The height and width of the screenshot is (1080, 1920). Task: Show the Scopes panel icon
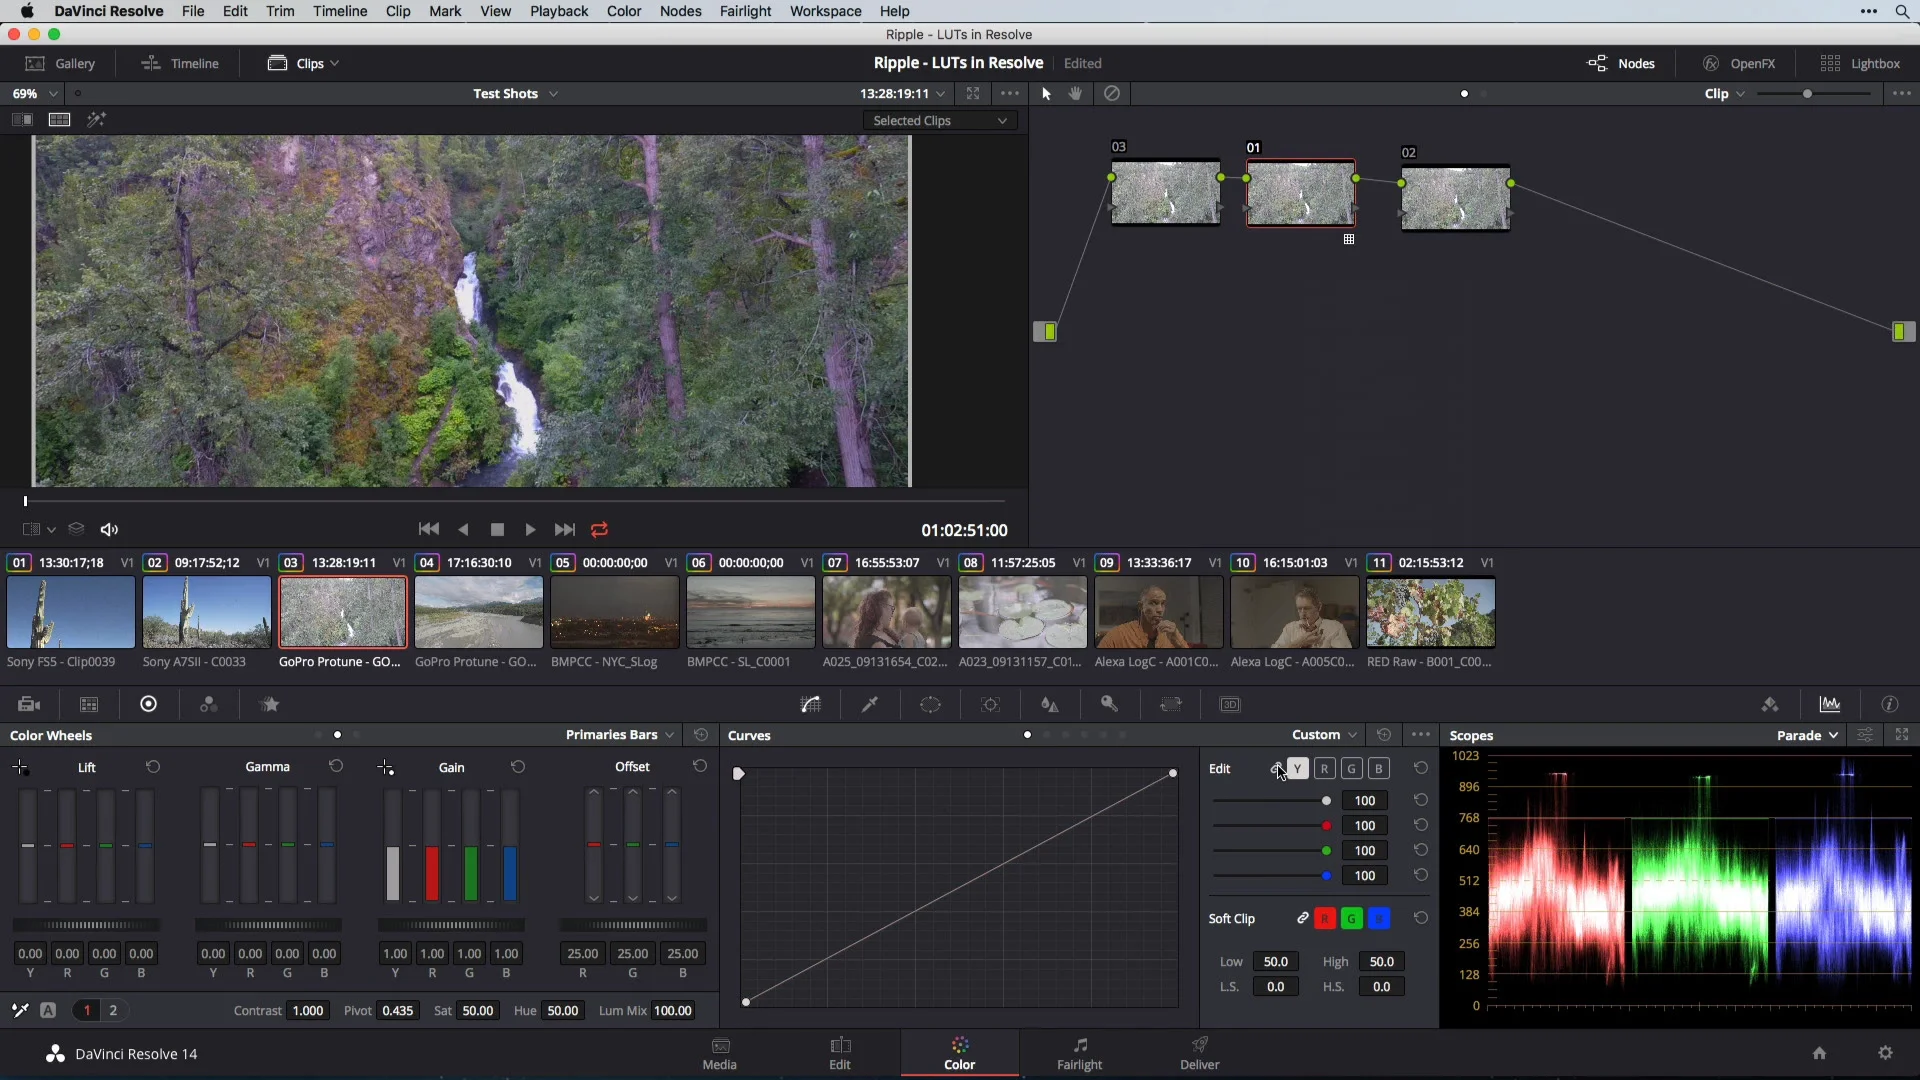1830,705
